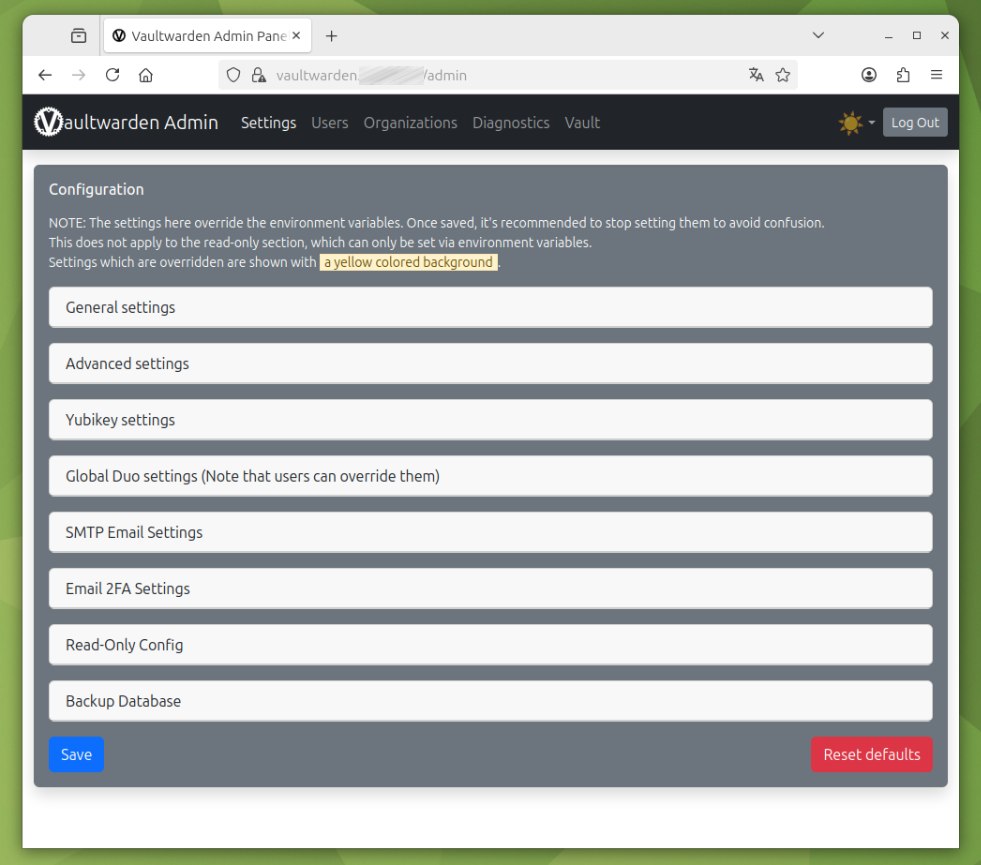Click the browser home icon
Image resolution: width=981 pixels, height=865 pixels.
146,75
